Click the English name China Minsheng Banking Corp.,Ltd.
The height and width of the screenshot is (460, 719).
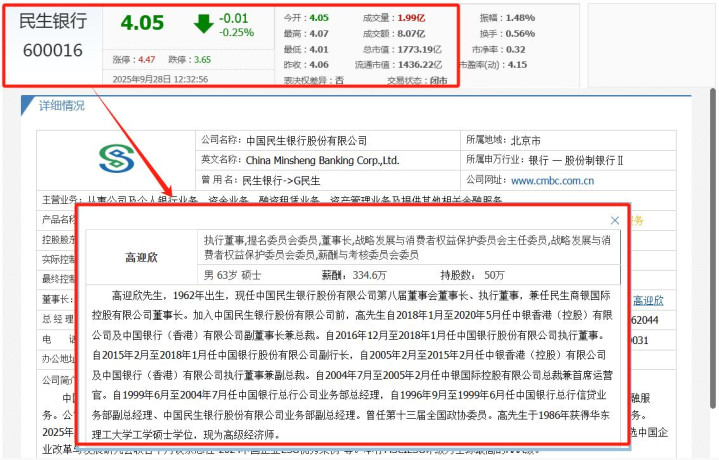point(322,161)
